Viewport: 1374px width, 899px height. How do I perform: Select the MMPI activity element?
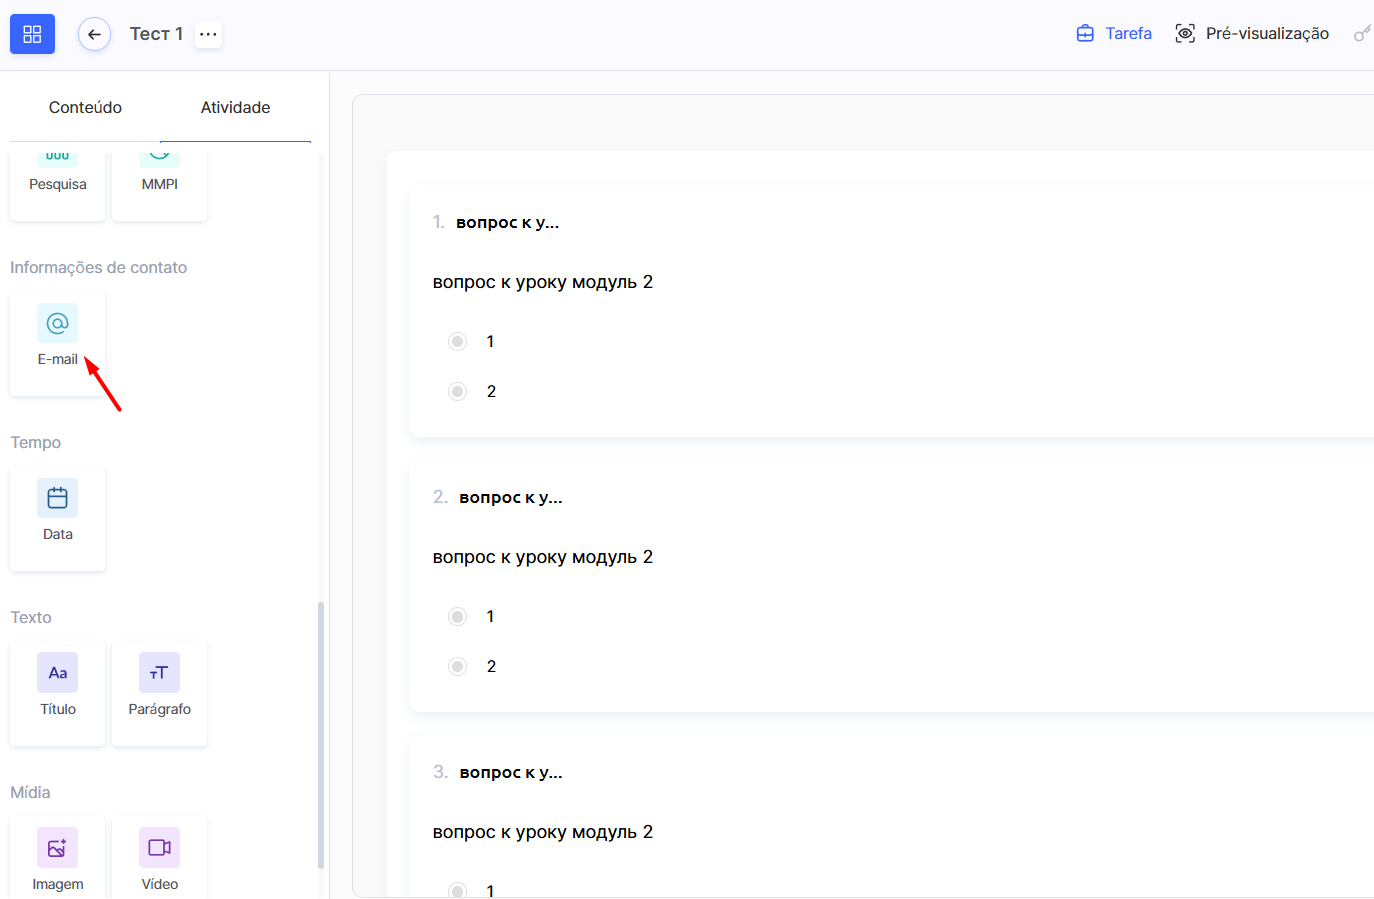pyautogui.click(x=160, y=180)
